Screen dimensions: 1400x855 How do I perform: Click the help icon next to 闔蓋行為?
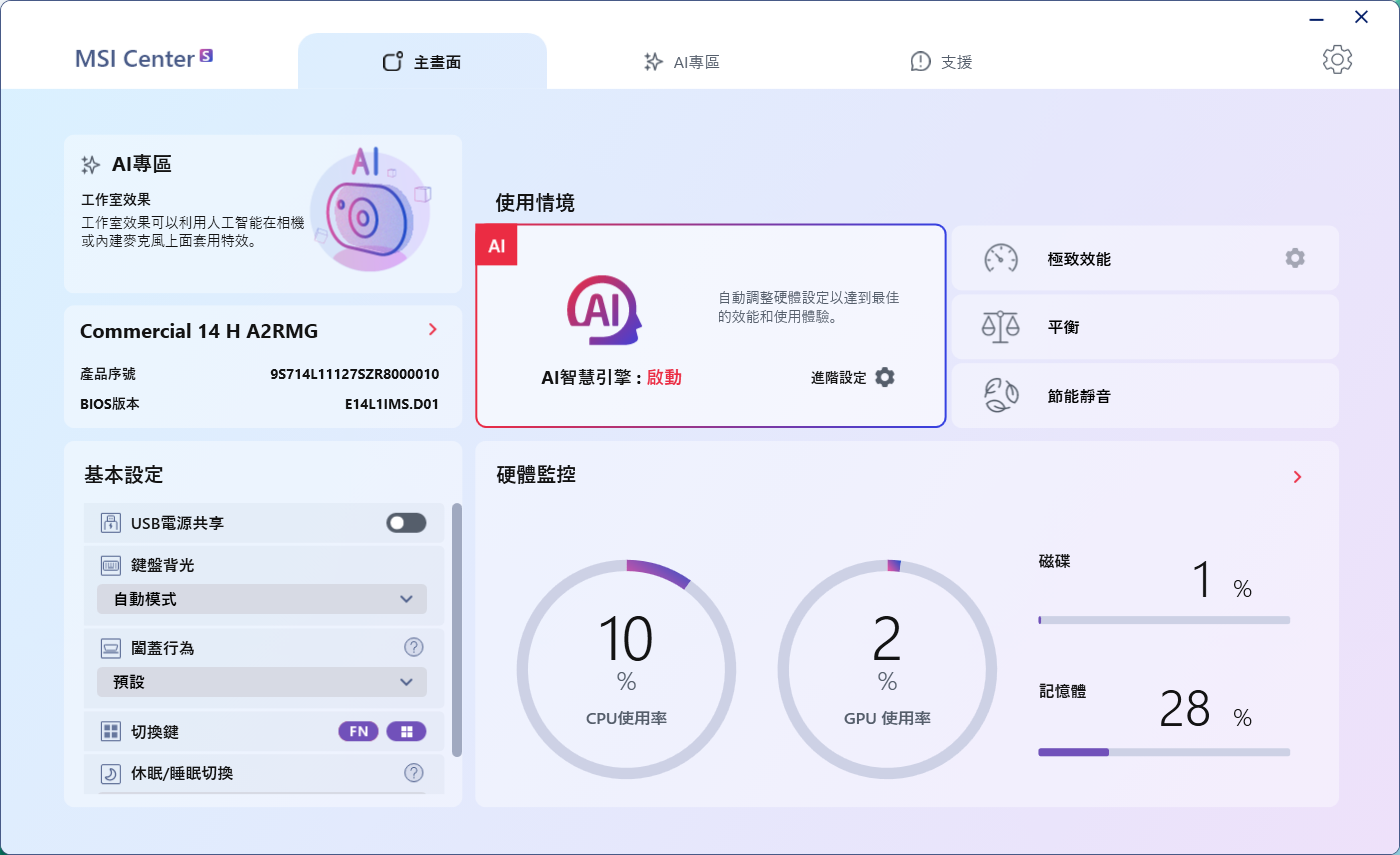tap(413, 647)
